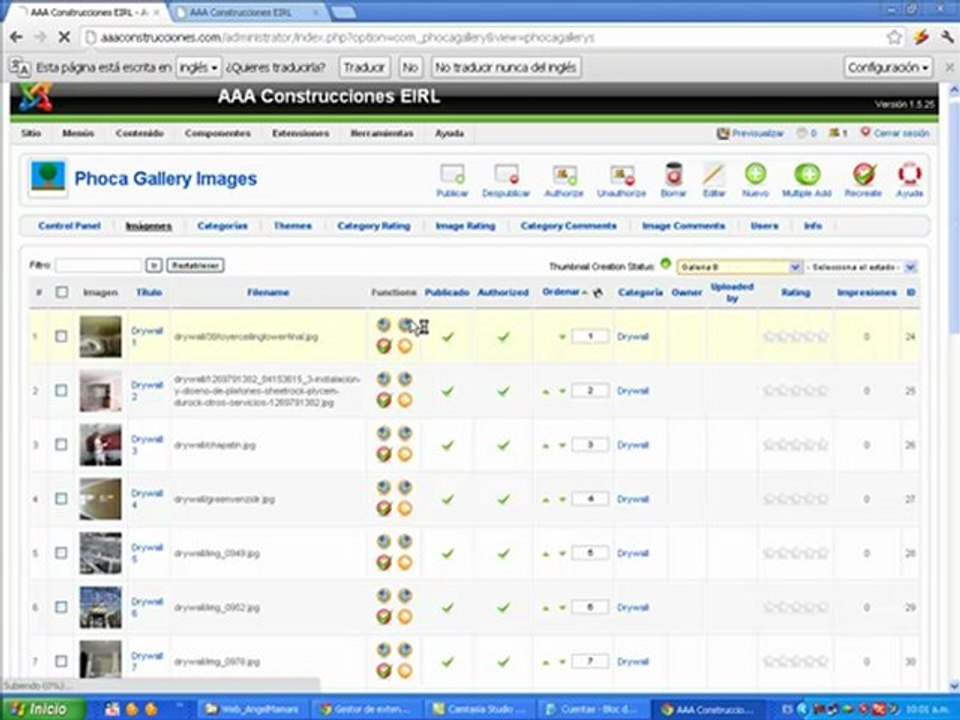
Task: Click orange function icon in Drywall 2 row
Action: tap(405, 400)
